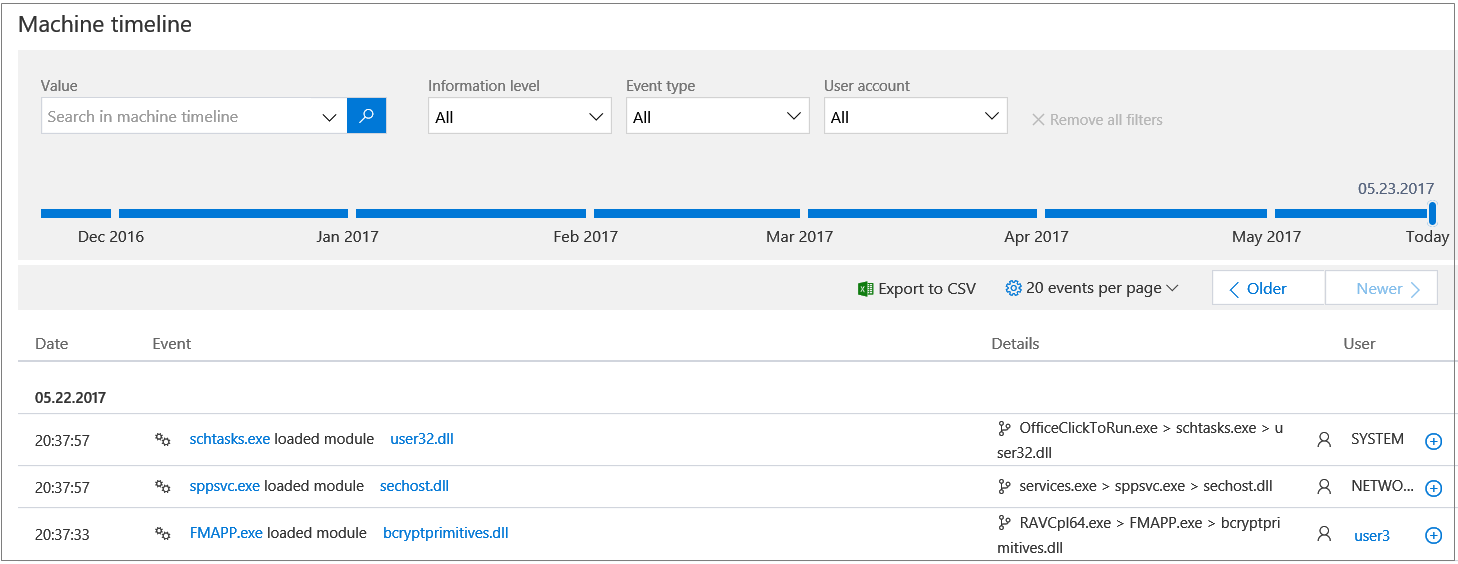Image resolution: width=1458 pixels, height=564 pixels.
Task: Click the process tree icon beside OfficeClickToRun.exe
Action: pos(1004,428)
